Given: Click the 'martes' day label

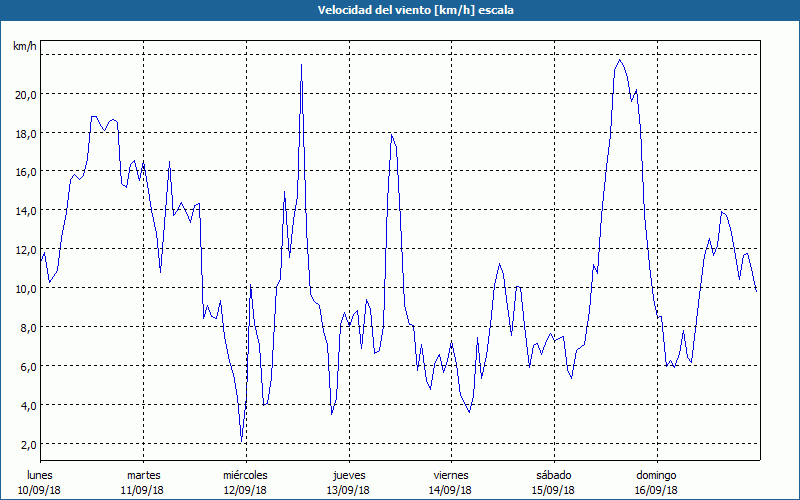Looking at the screenshot, I should pyautogui.click(x=144, y=475).
